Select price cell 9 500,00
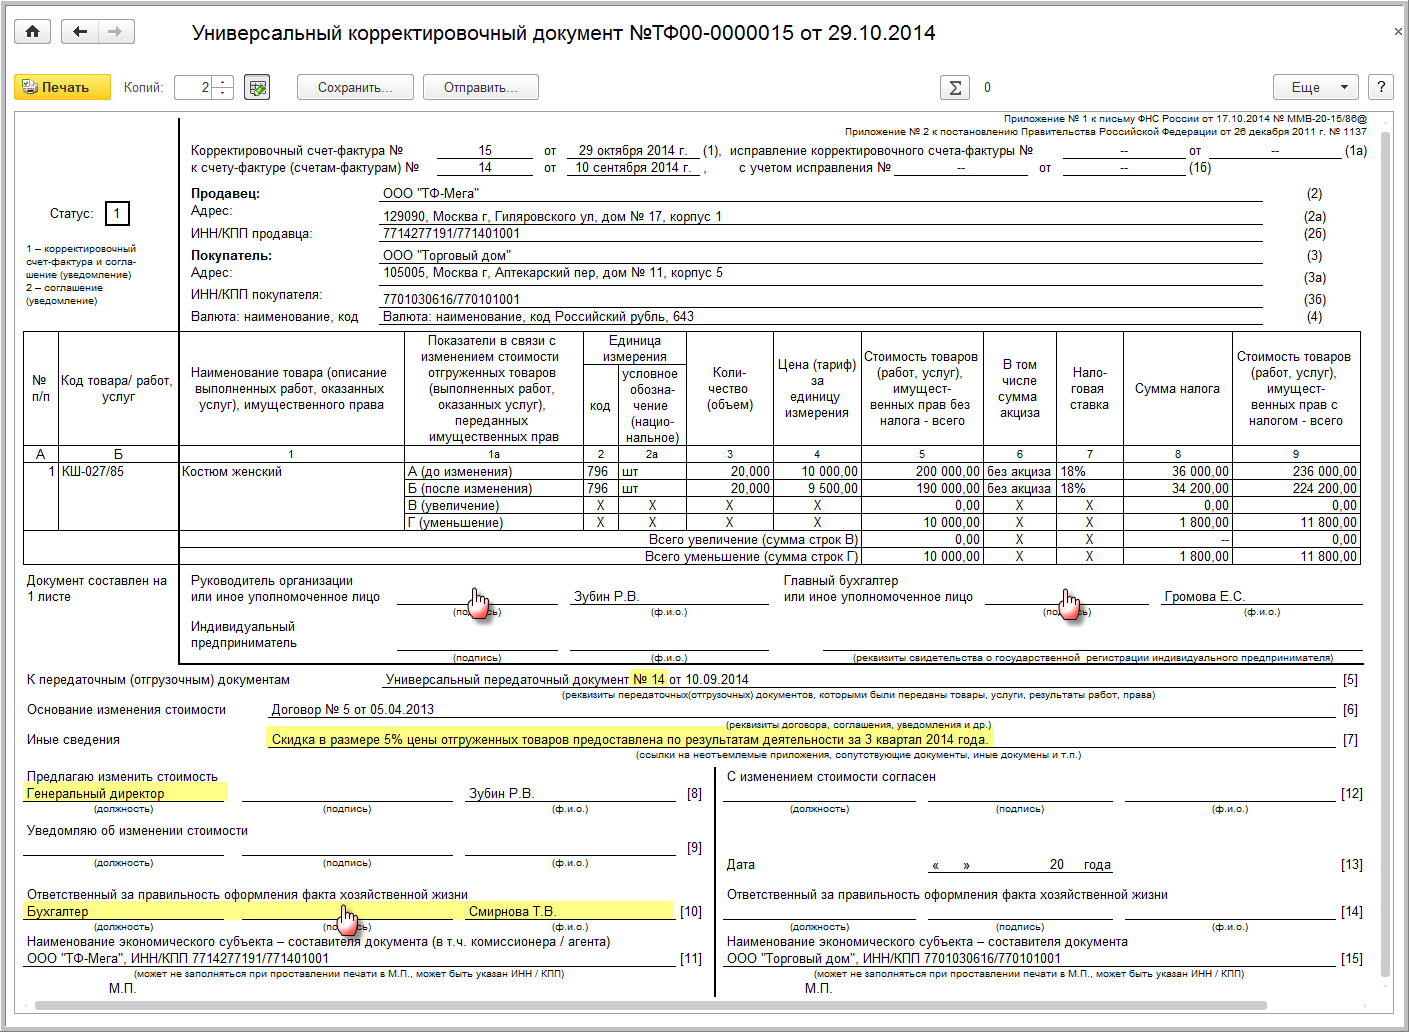Viewport: 1409px width, 1032px height. (x=817, y=488)
